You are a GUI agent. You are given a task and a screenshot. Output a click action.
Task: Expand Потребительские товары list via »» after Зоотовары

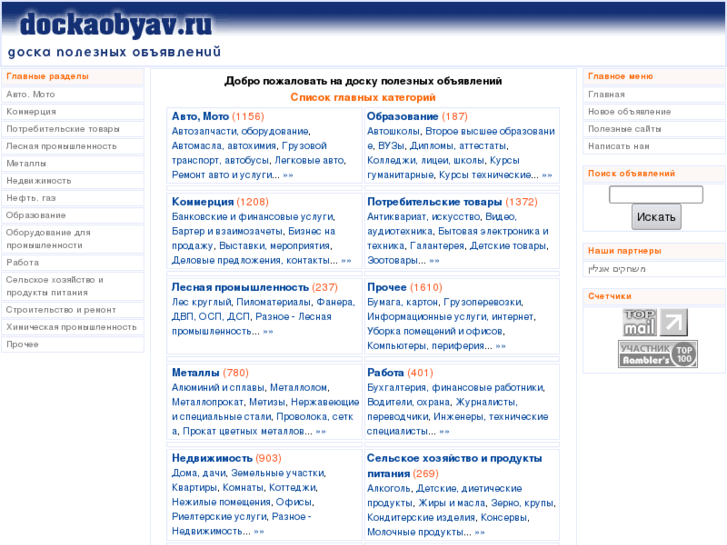tap(434, 261)
